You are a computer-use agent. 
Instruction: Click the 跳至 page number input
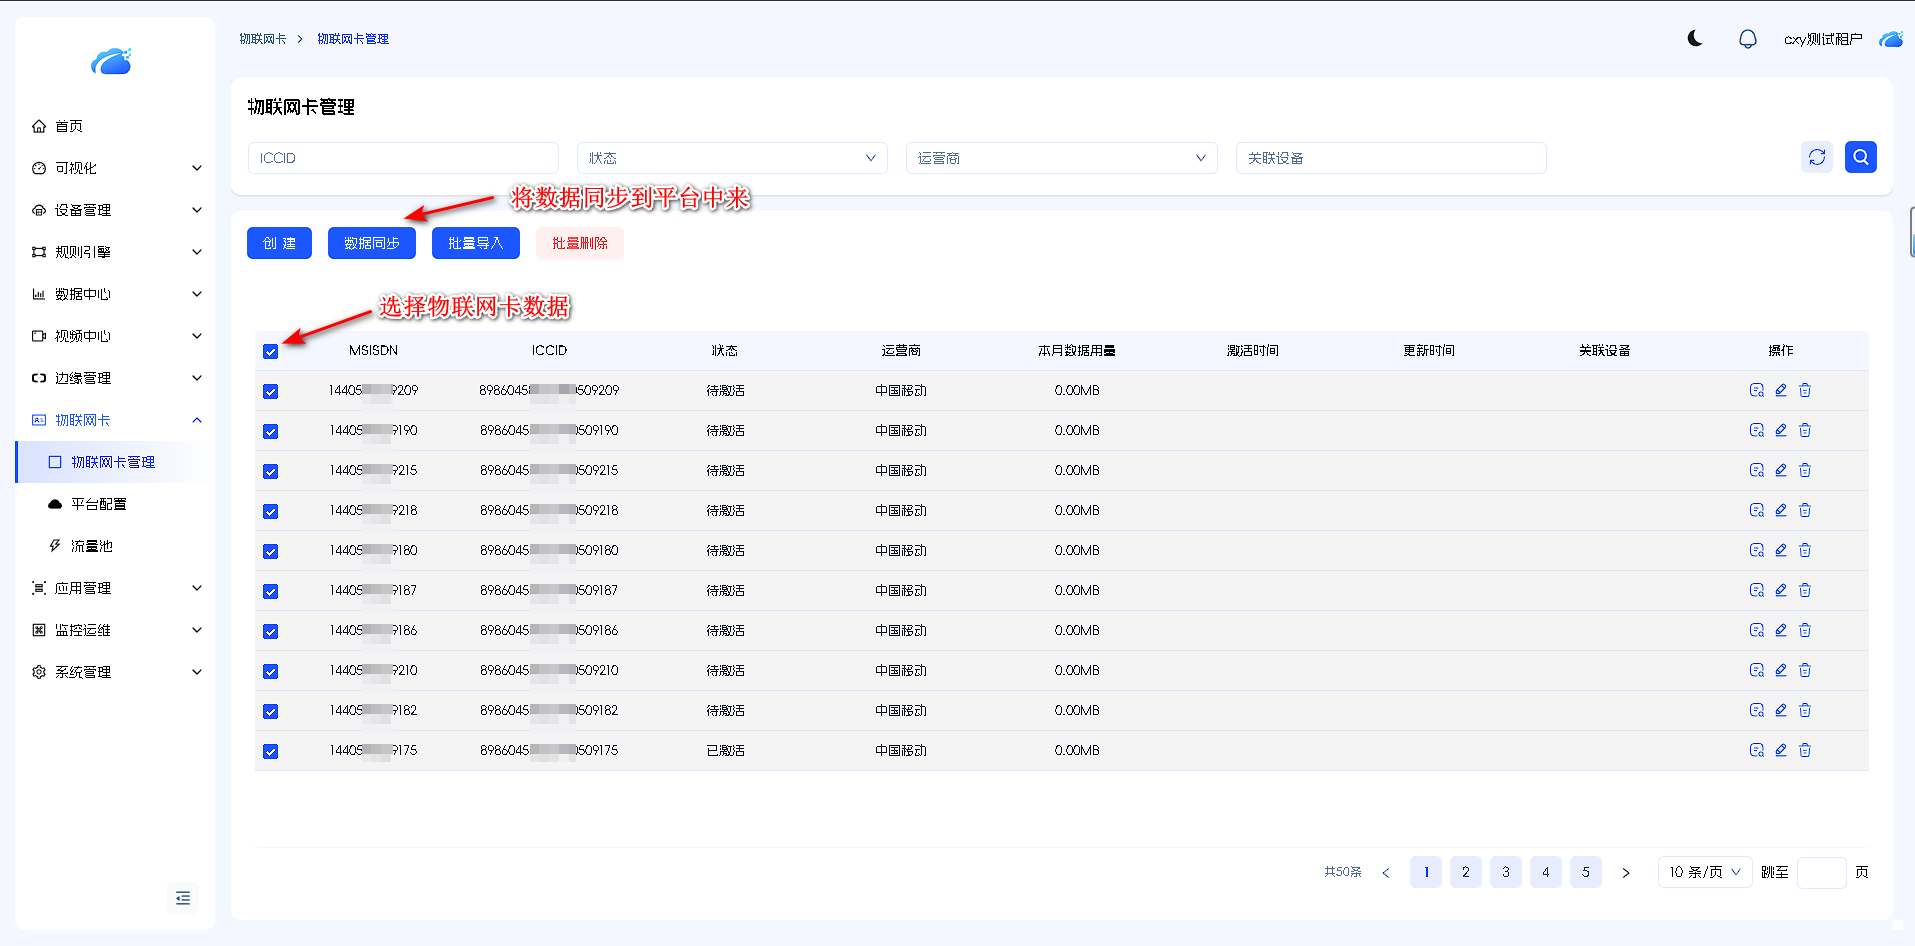(x=1822, y=872)
